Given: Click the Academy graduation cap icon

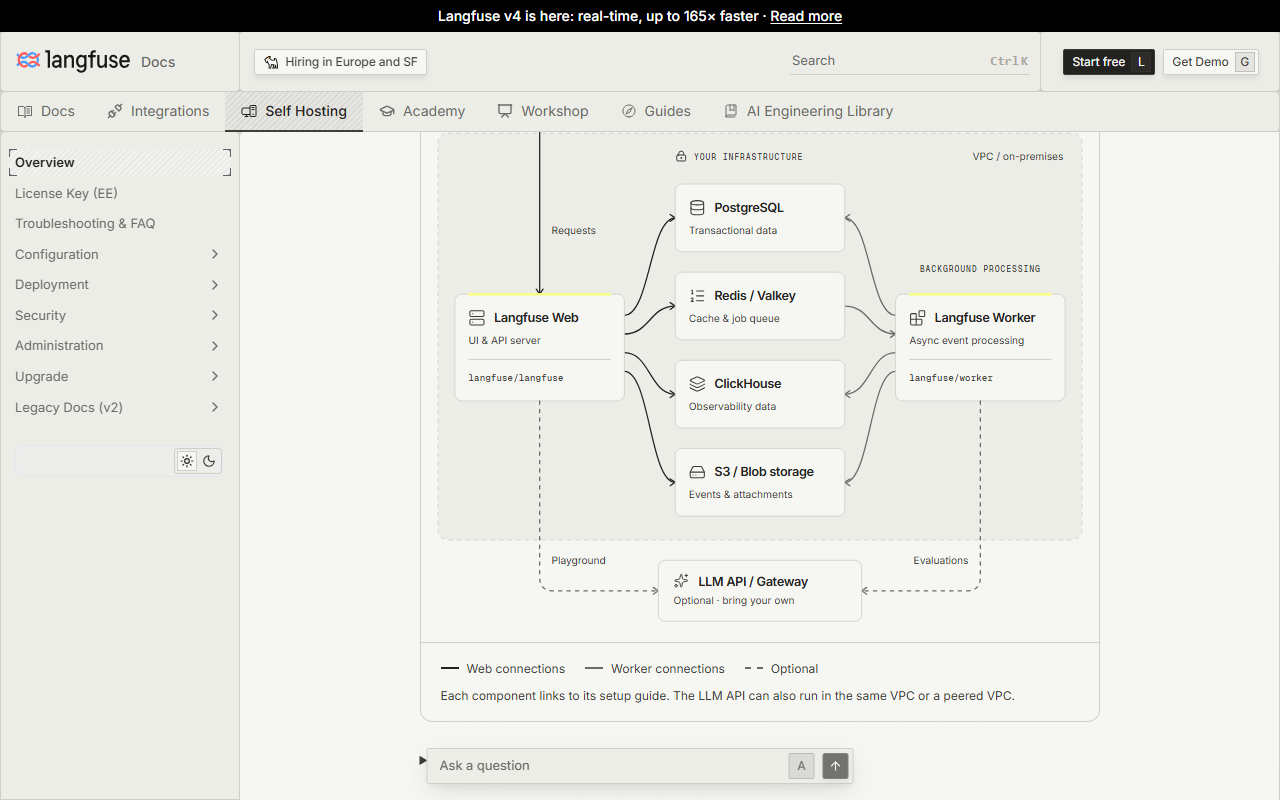Looking at the screenshot, I should click(387, 111).
